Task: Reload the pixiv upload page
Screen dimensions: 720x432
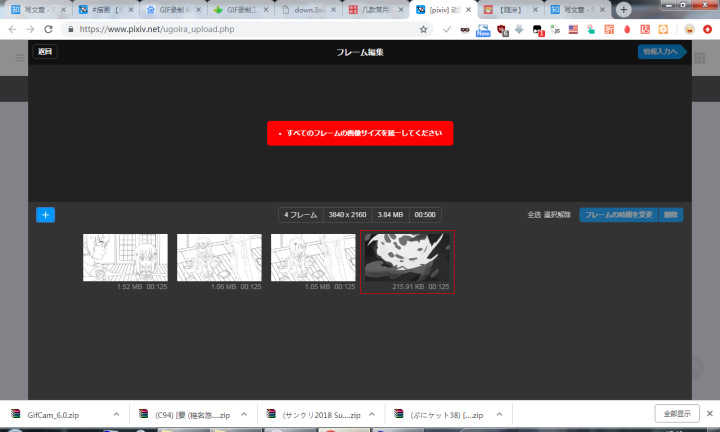Action: tap(48, 29)
